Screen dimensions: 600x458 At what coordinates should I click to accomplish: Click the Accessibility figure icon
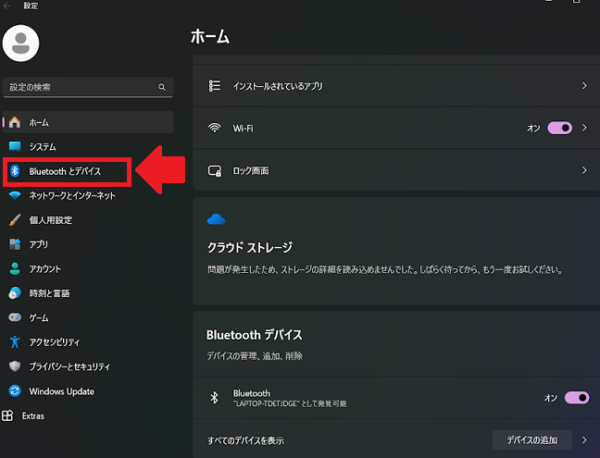pos(15,342)
